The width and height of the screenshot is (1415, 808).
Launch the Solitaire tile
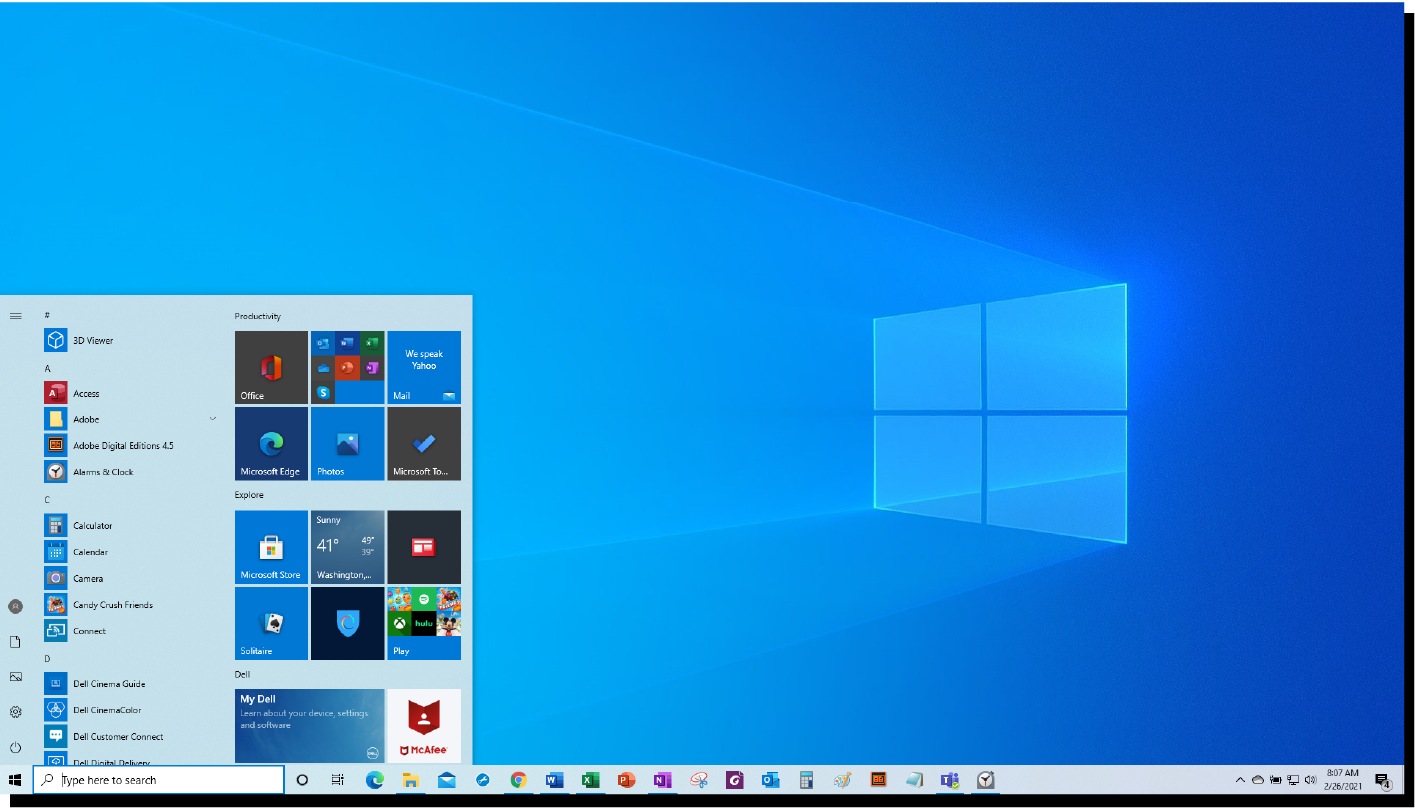click(x=271, y=623)
